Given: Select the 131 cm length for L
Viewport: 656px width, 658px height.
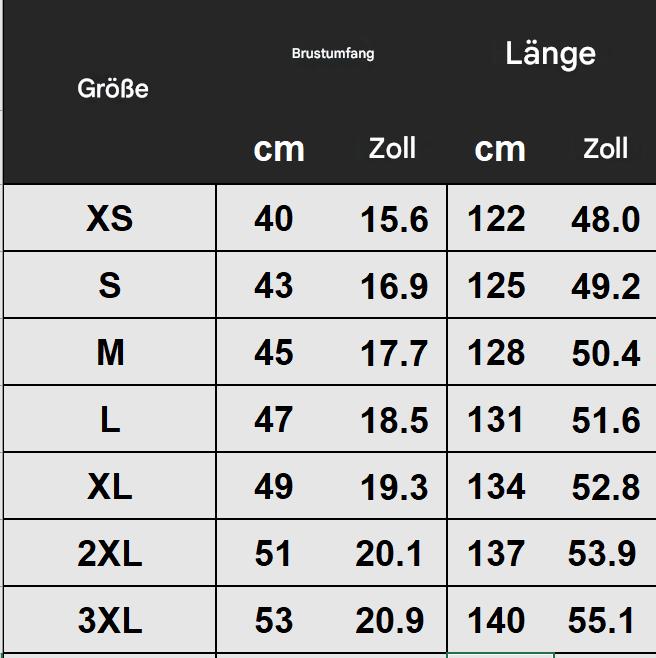Looking at the screenshot, I should tap(496, 419).
